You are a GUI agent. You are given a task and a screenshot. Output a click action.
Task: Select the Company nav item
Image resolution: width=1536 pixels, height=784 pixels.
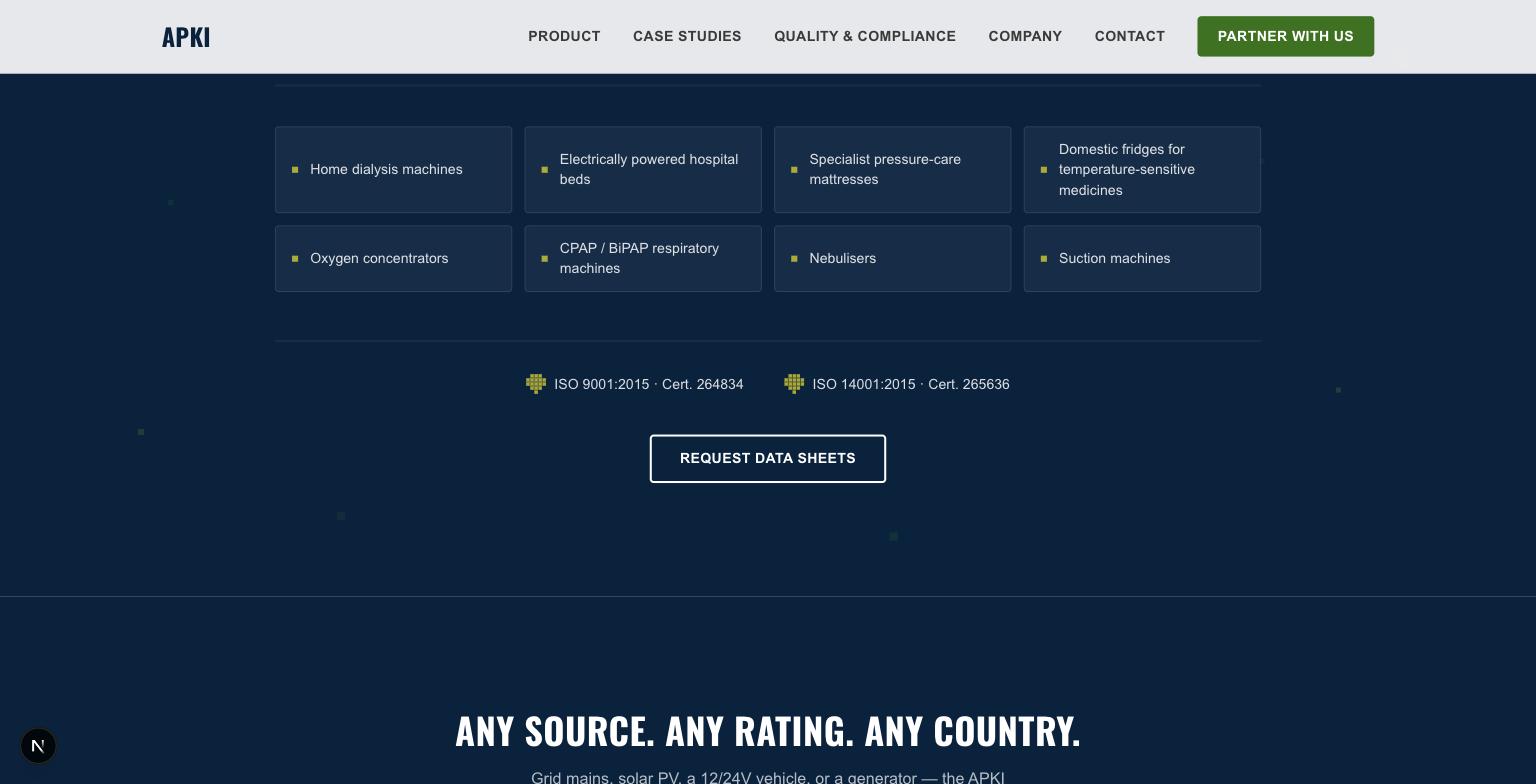click(1025, 36)
